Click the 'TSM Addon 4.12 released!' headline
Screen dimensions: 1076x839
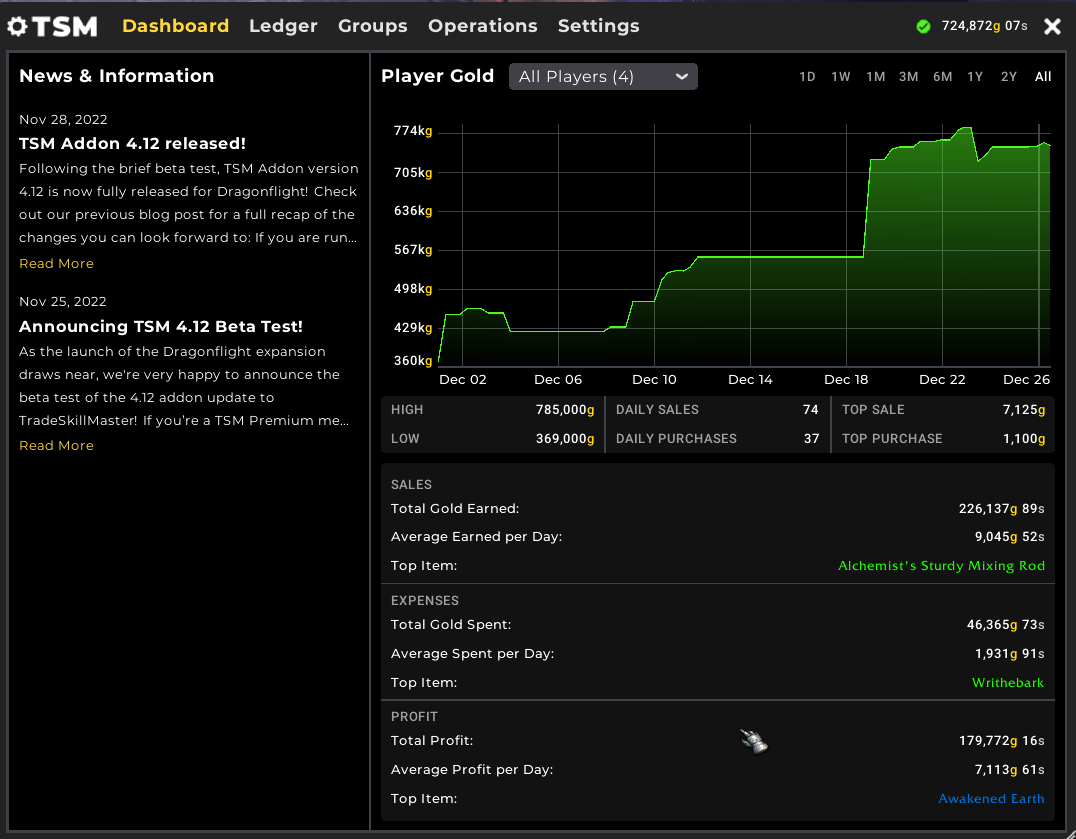coord(132,143)
